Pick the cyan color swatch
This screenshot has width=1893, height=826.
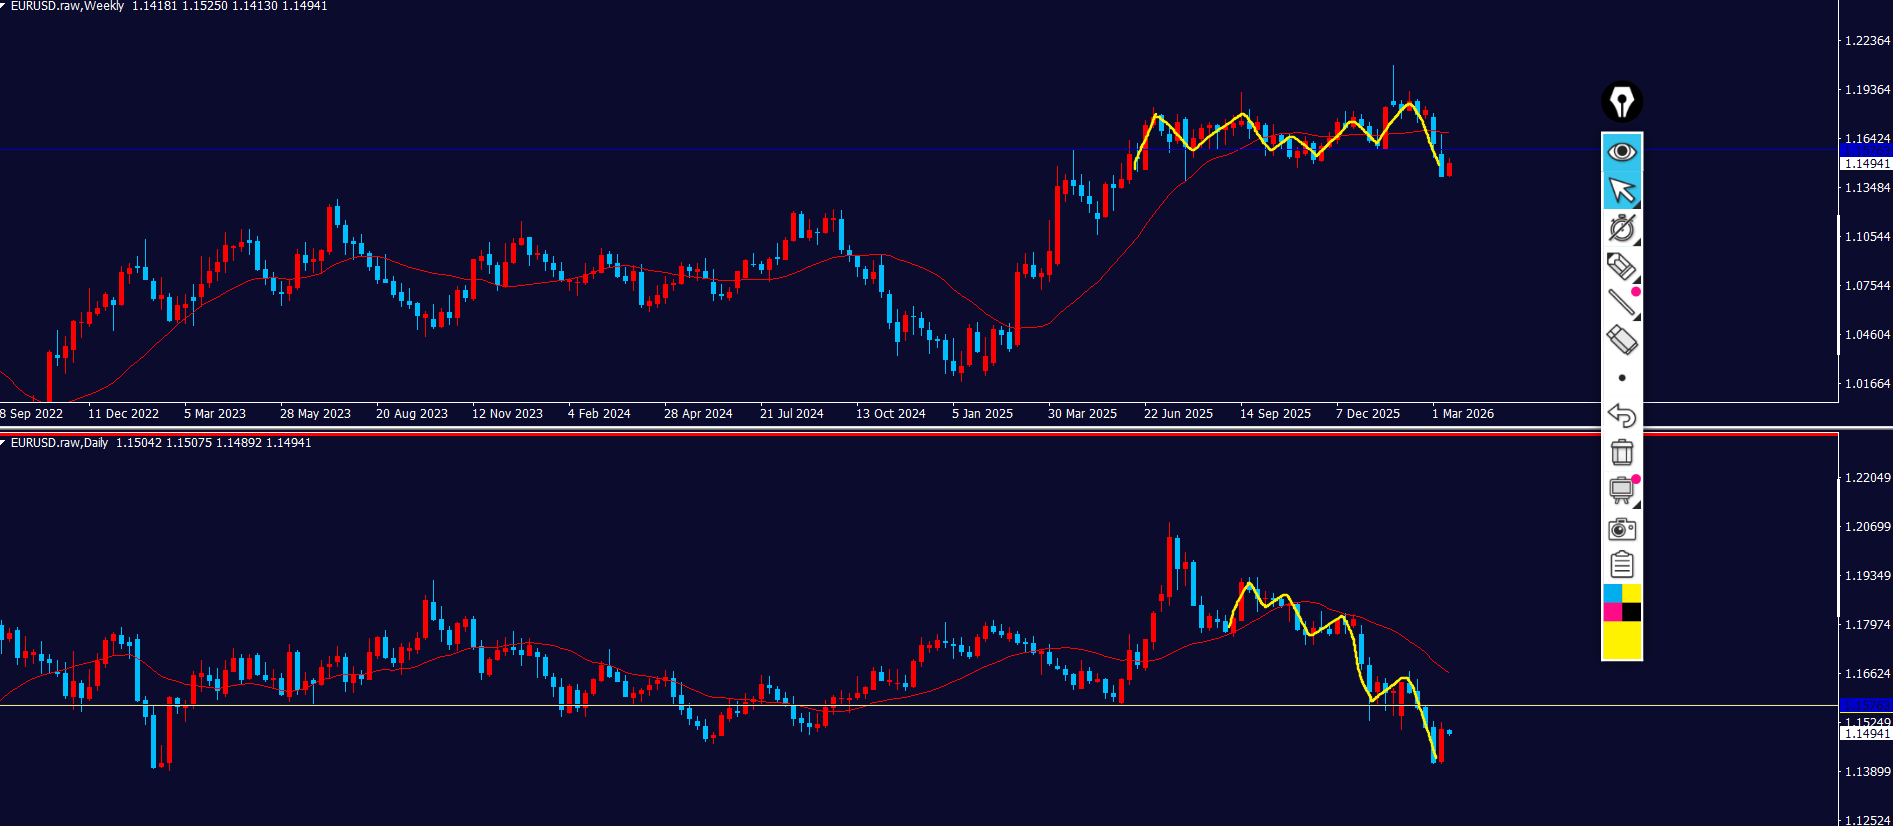(1612, 594)
